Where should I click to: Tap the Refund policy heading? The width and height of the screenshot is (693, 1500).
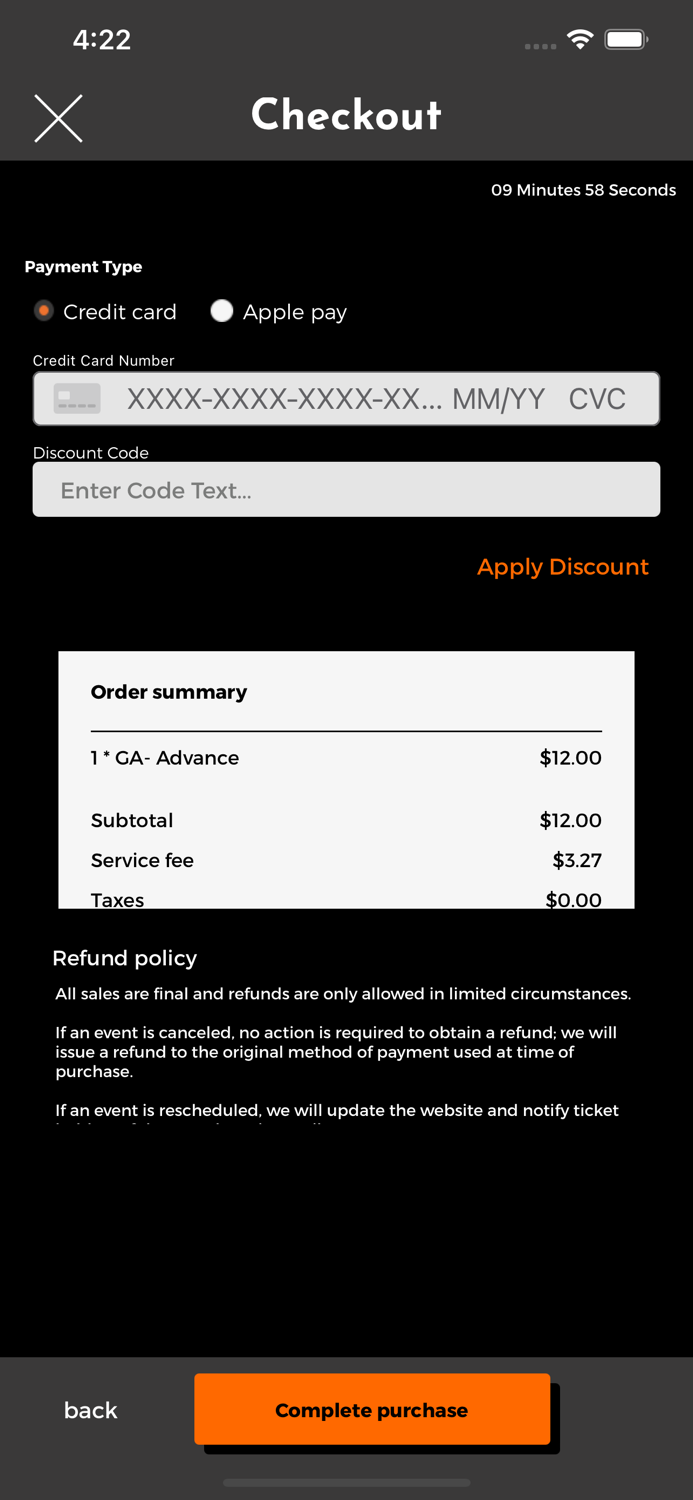[x=125, y=958]
